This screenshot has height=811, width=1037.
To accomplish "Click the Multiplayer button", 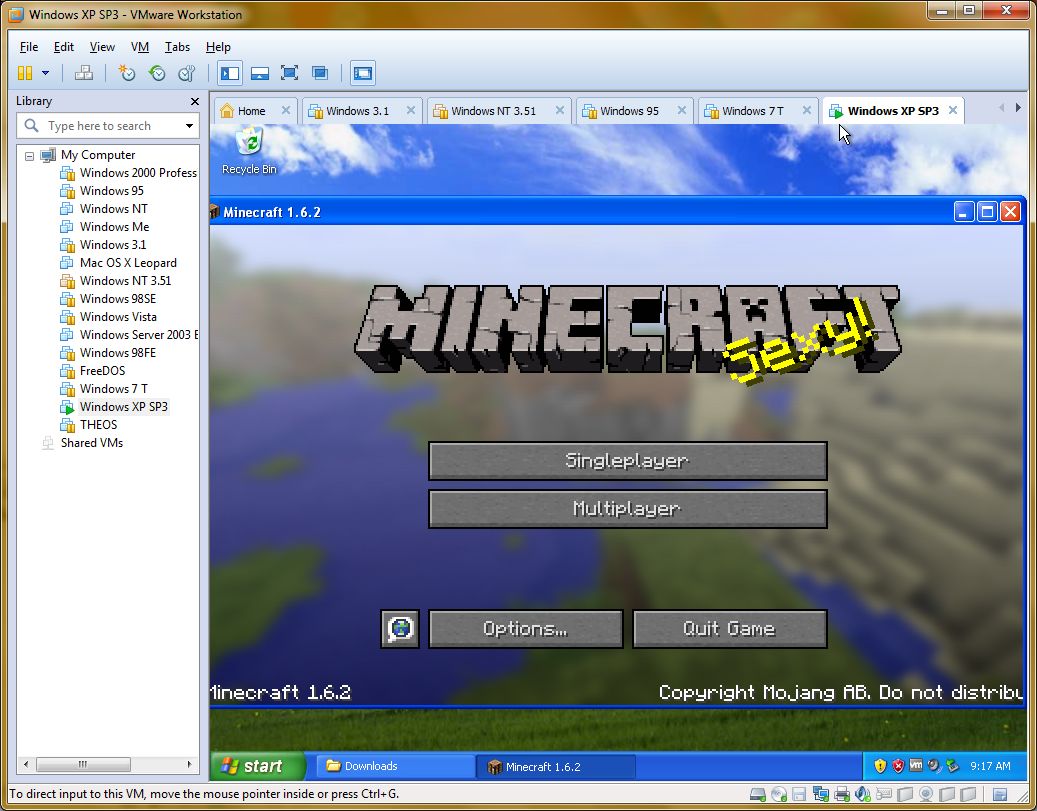I will tap(628, 509).
